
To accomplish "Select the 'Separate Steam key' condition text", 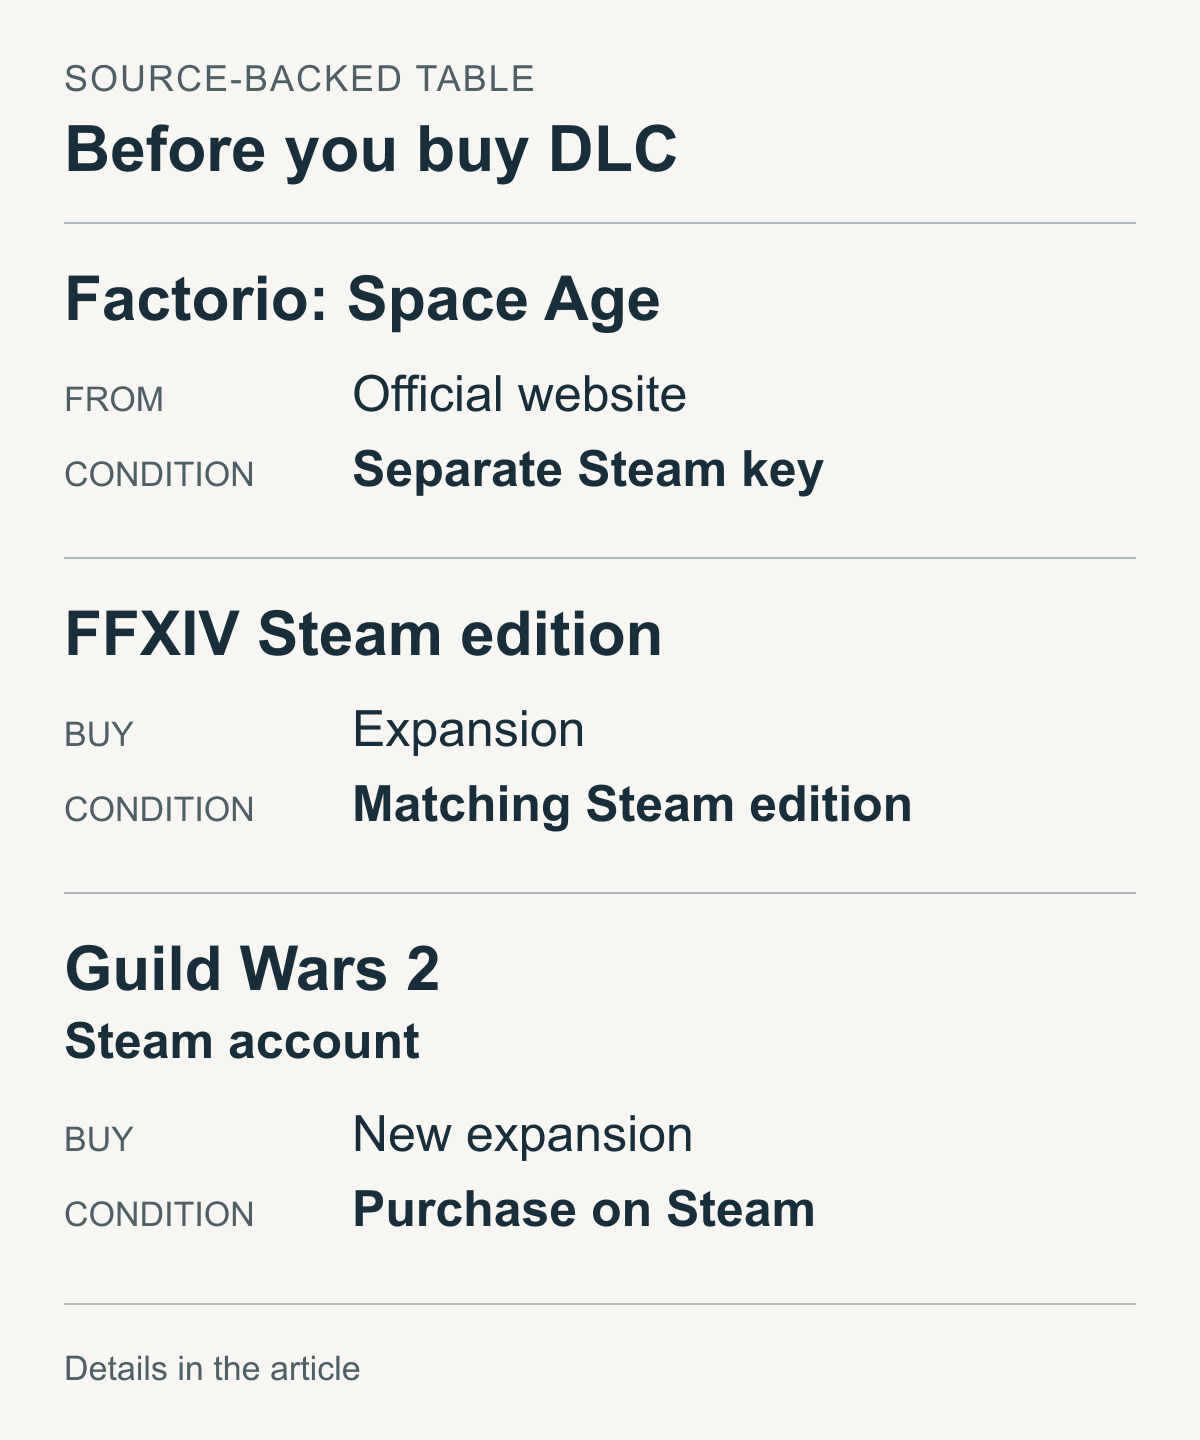I will (x=588, y=470).
